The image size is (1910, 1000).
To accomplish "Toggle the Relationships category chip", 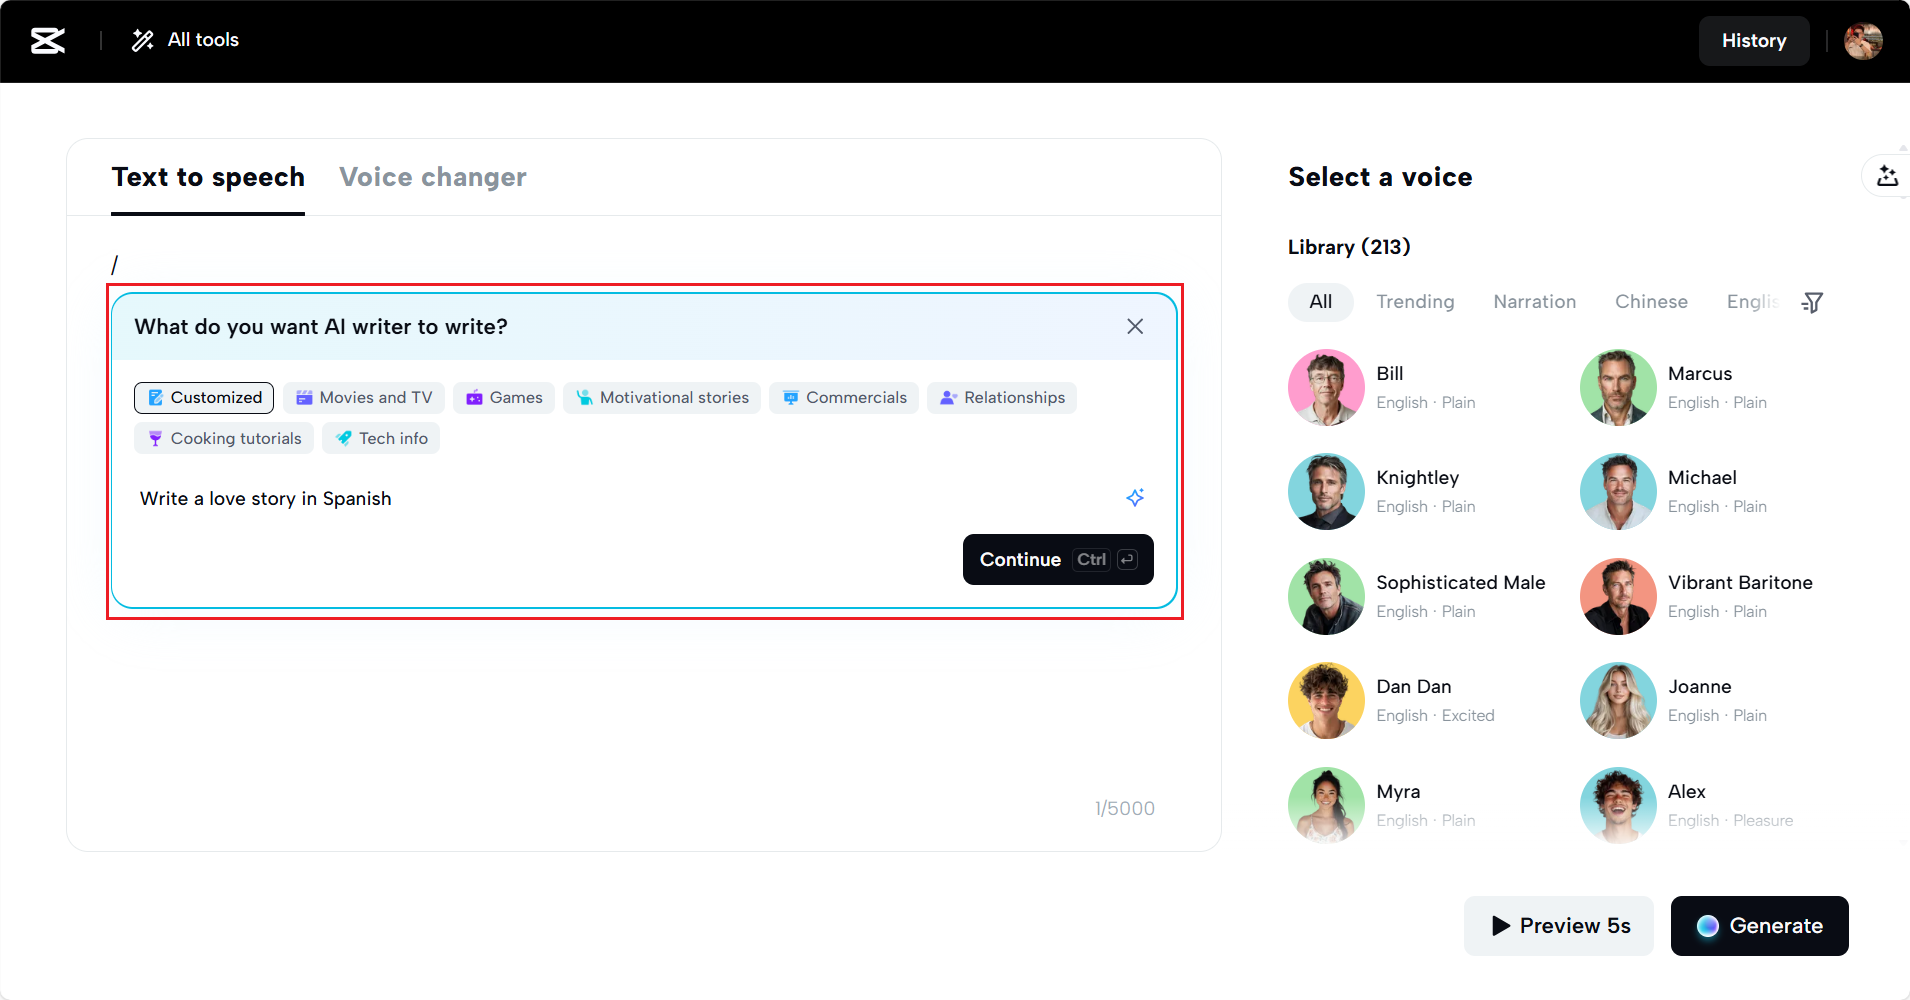I will tap(1001, 397).
